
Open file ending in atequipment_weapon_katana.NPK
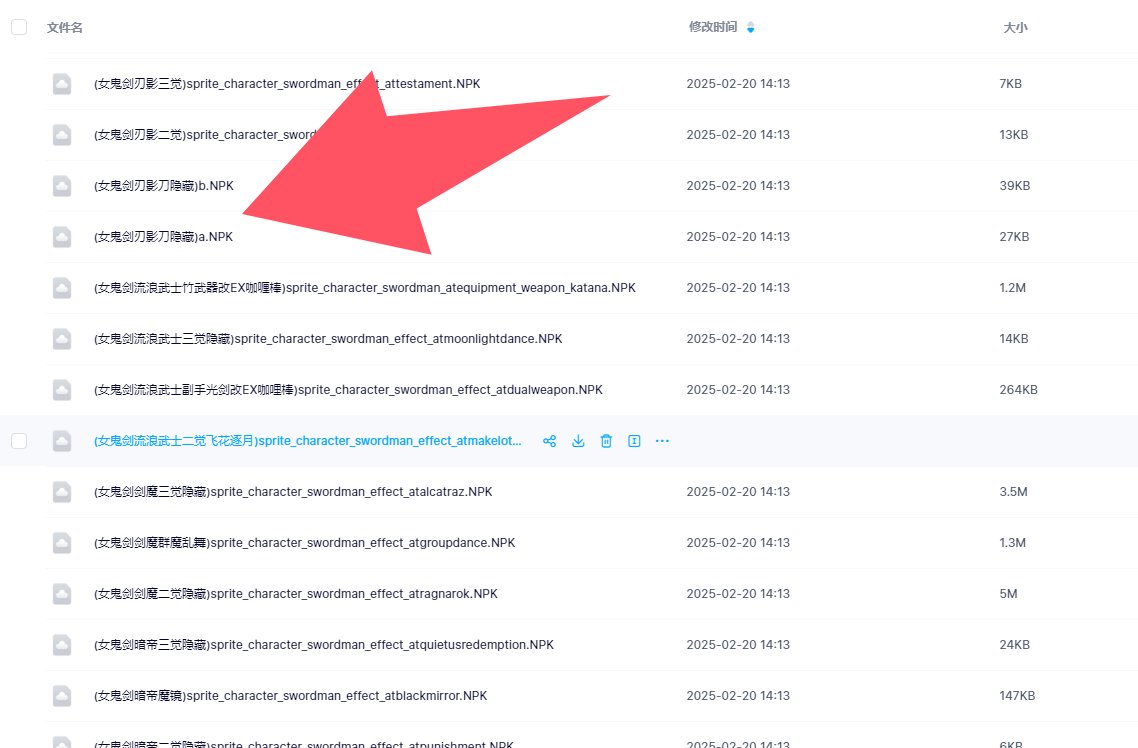click(364, 288)
